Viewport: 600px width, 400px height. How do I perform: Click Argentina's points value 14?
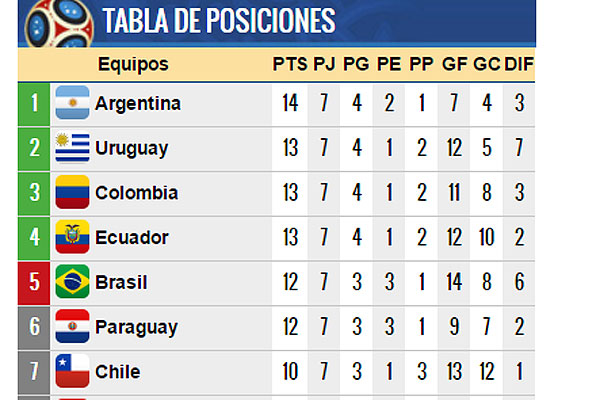tap(289, 103)
